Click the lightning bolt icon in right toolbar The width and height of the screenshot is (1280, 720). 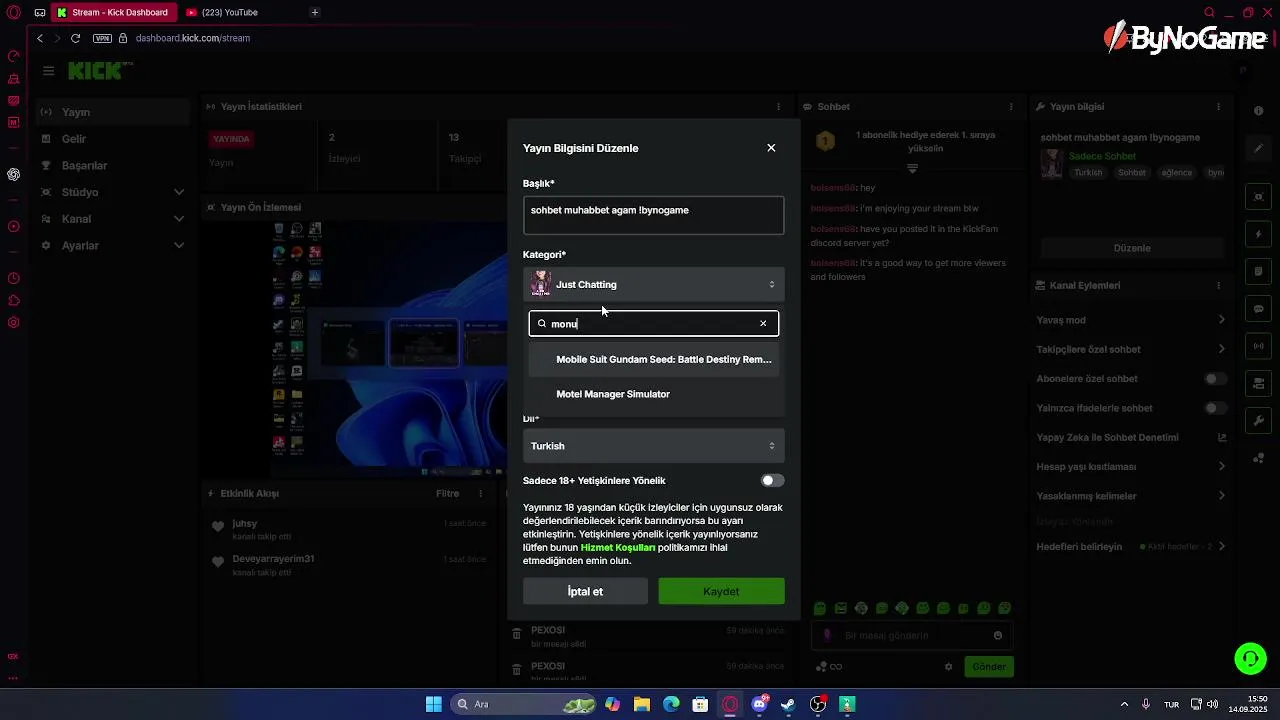click(1259, 235)
